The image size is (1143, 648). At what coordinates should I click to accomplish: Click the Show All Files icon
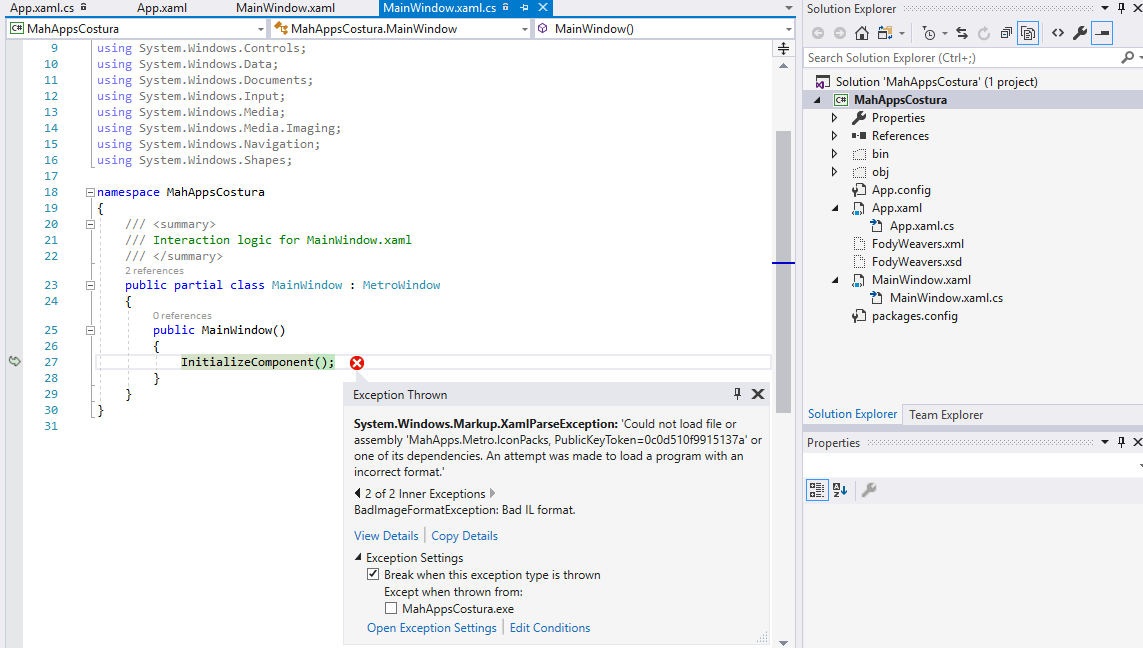pyautogui.click(x=1029, y=32)
